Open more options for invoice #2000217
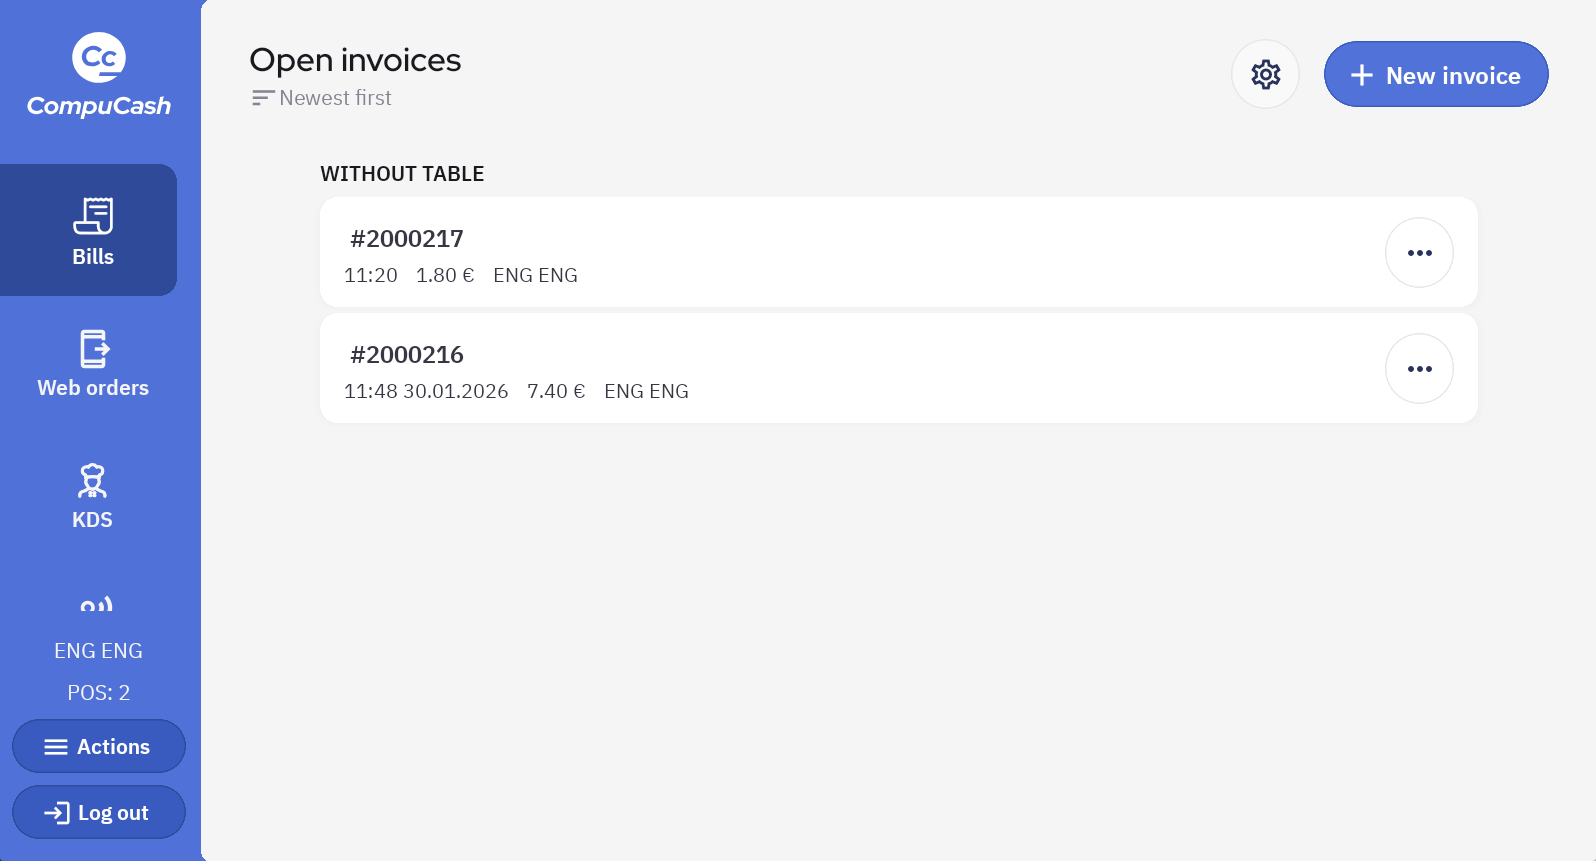This screenshot has height=861, width=1596. point(1419,253)
